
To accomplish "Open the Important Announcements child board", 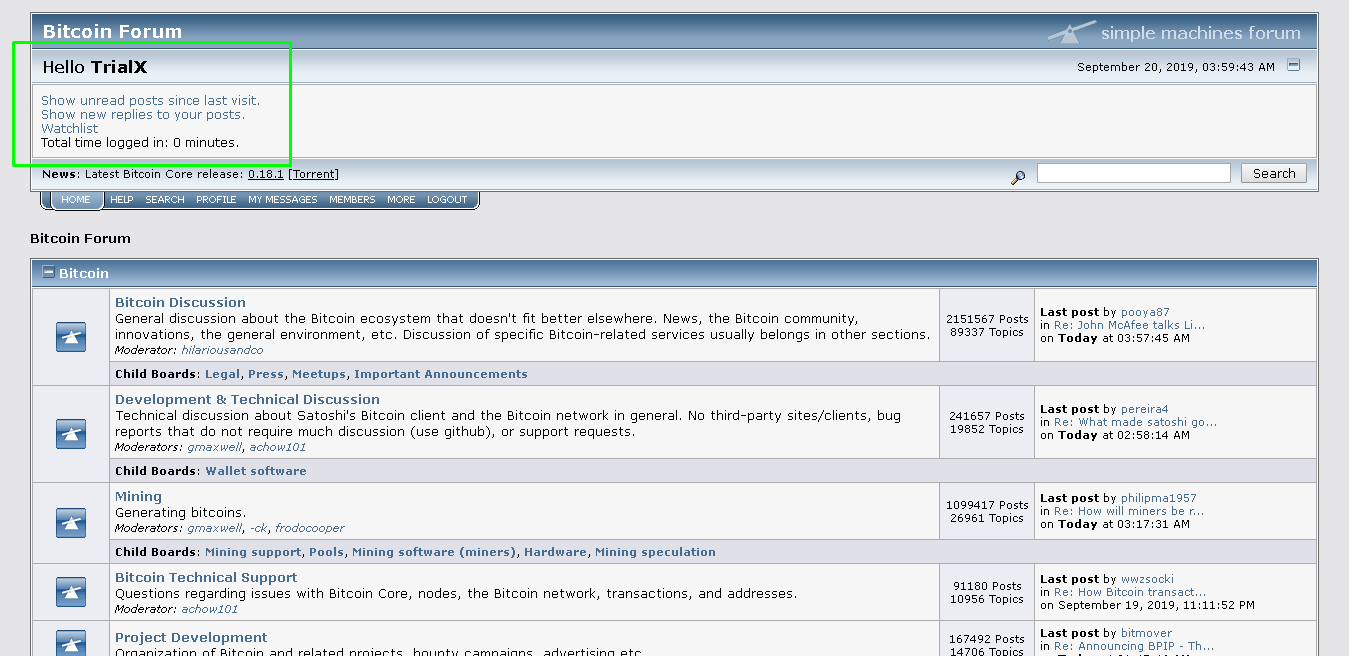I will [x=441, y=374].
